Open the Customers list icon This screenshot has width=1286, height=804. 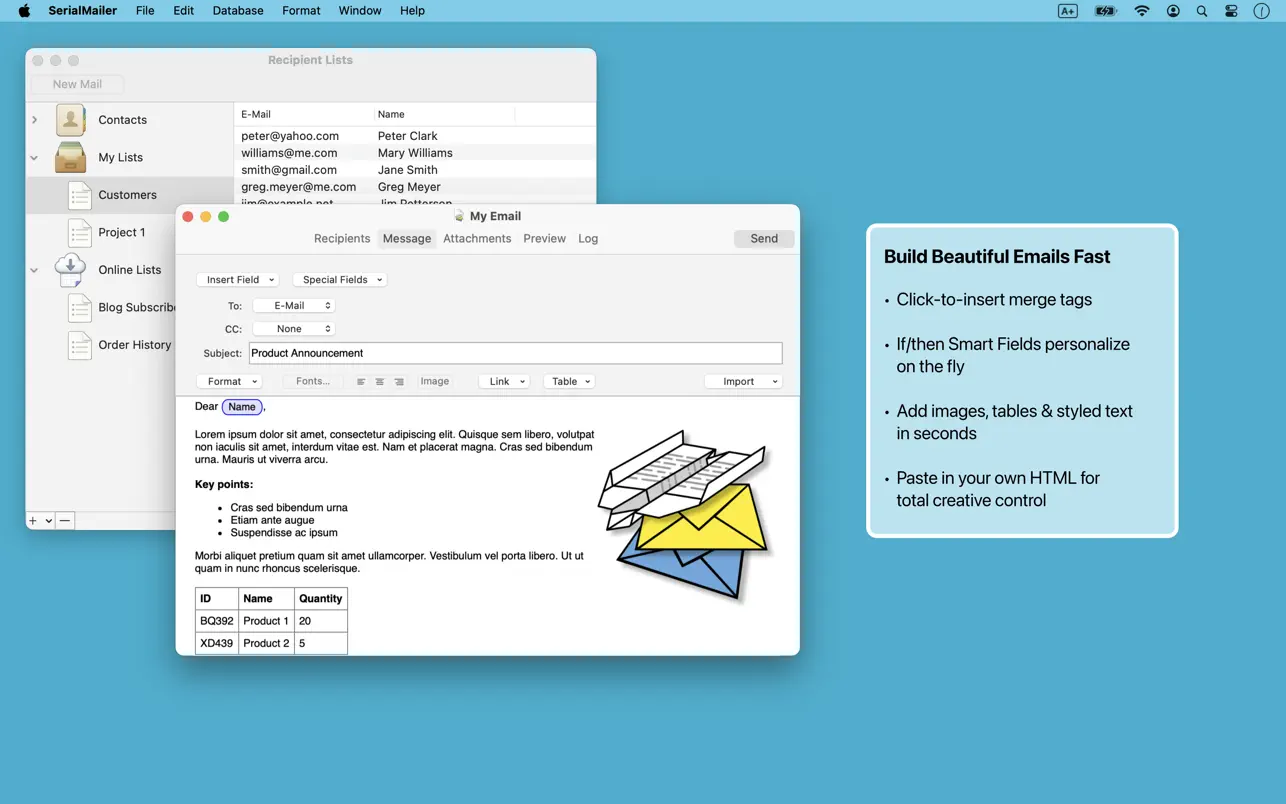click(79, 194)
